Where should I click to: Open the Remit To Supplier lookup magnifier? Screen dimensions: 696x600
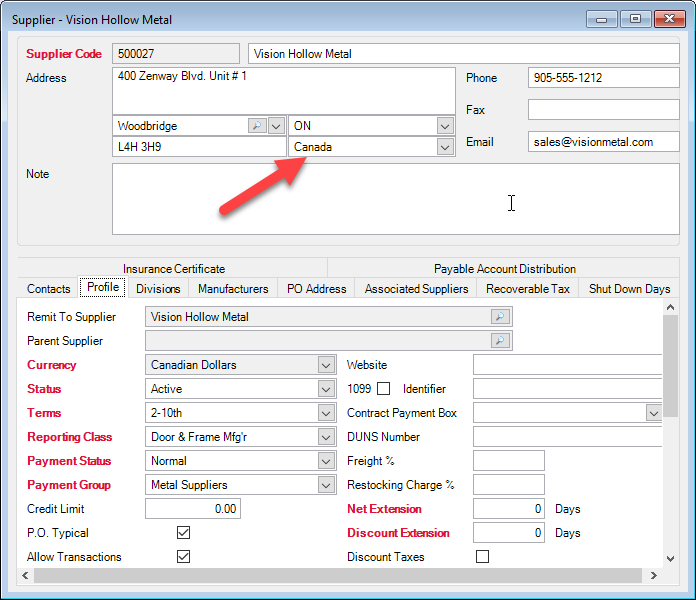(x=500, y=317)
